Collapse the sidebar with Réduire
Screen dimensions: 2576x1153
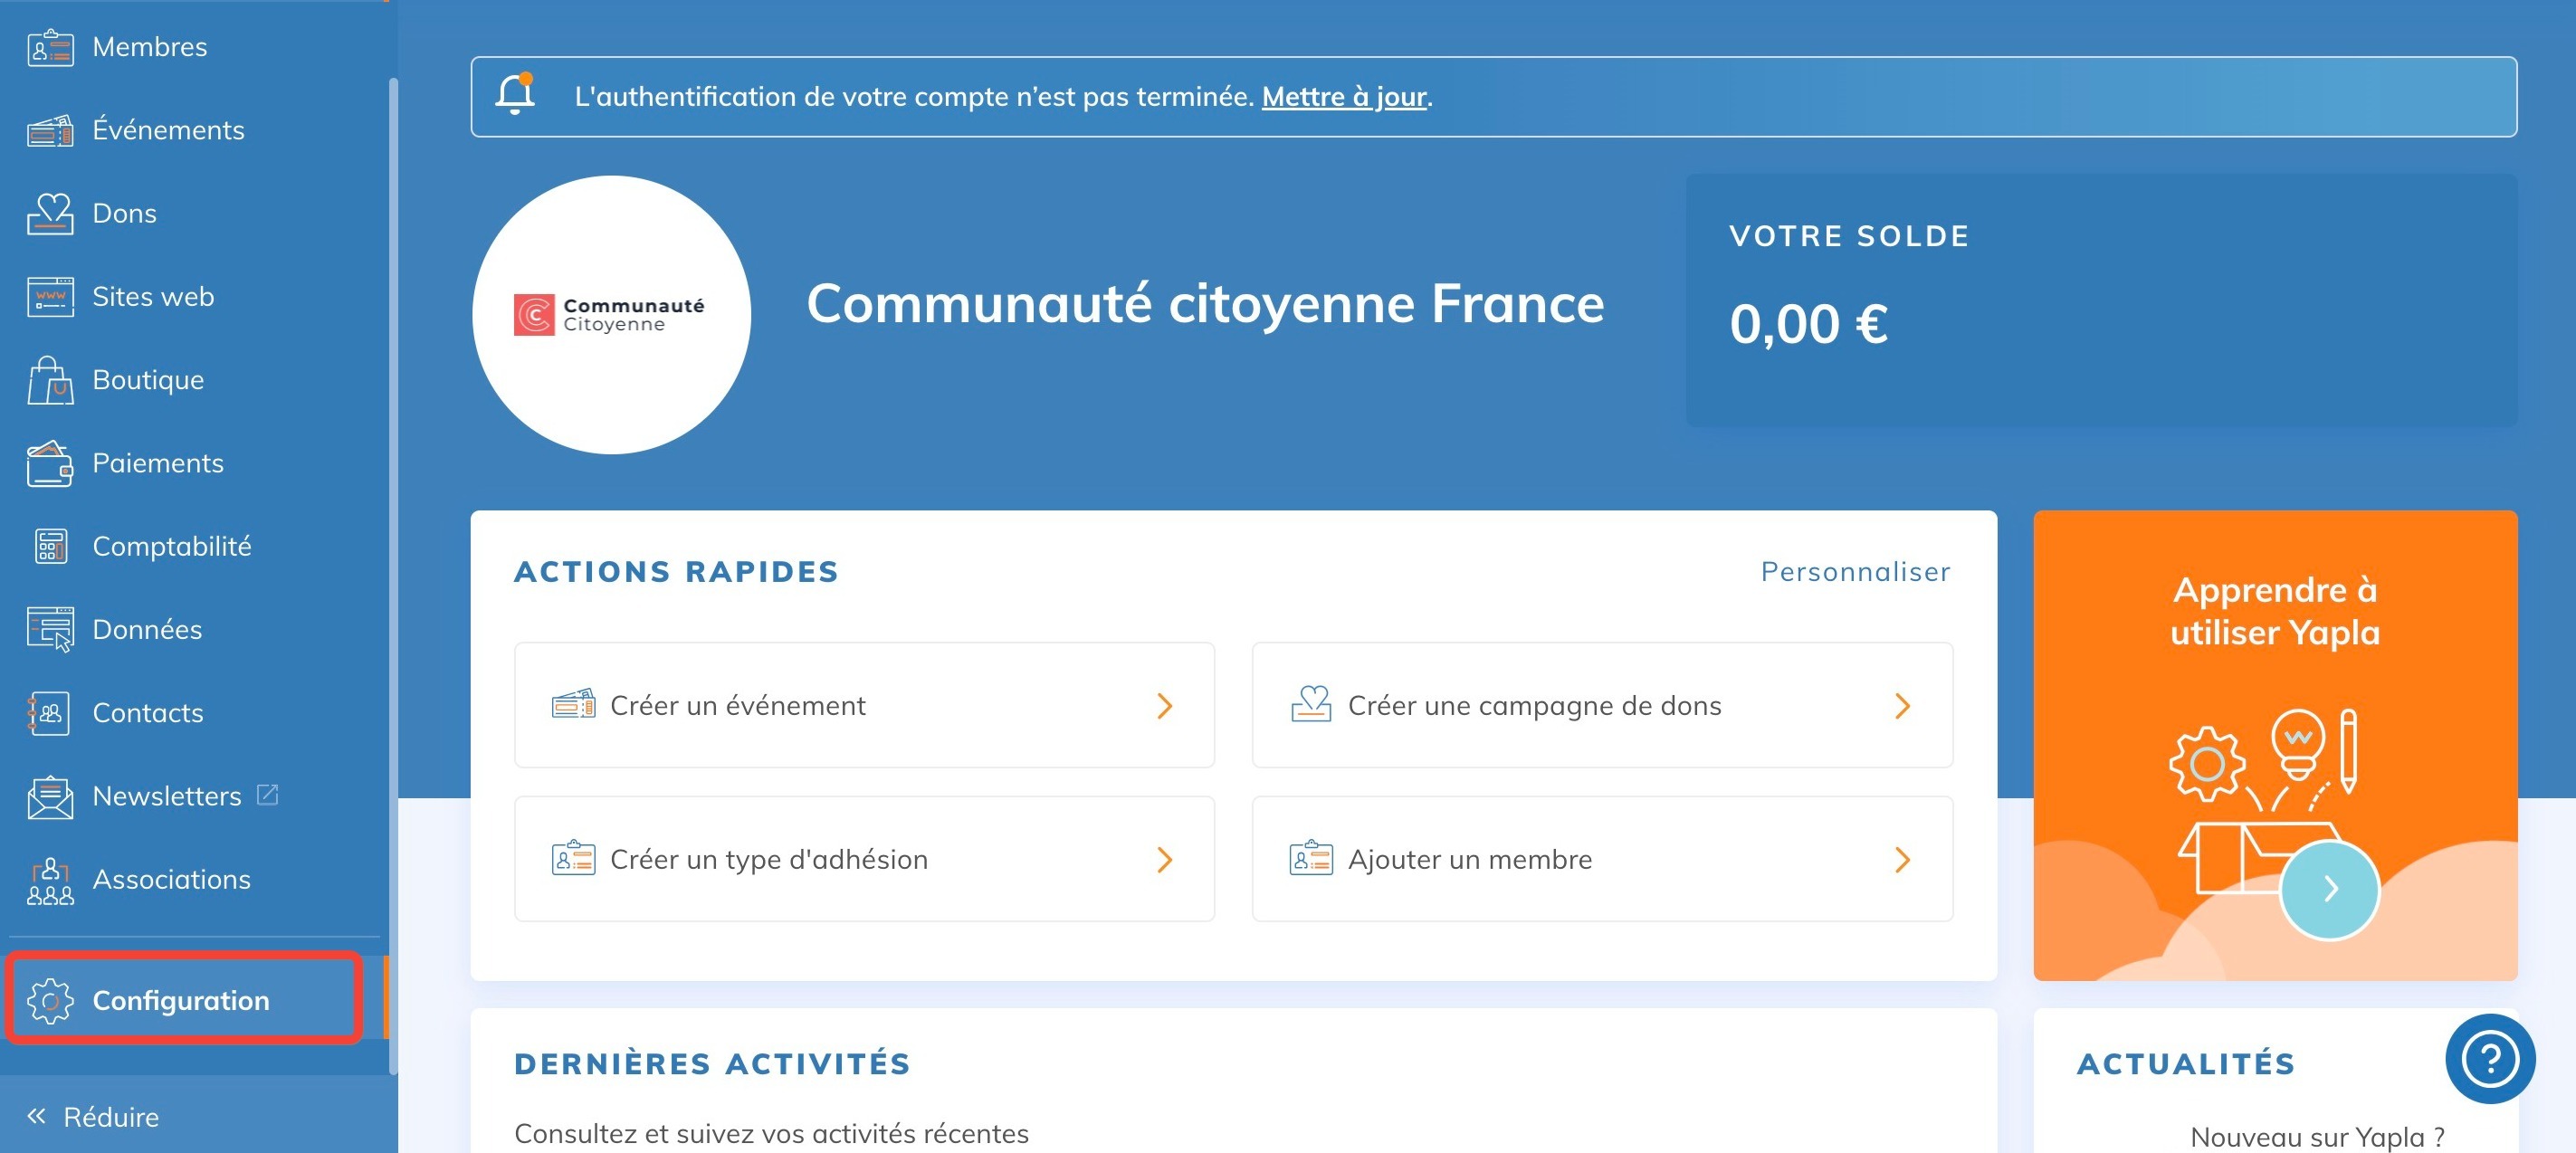point(94,1116)
